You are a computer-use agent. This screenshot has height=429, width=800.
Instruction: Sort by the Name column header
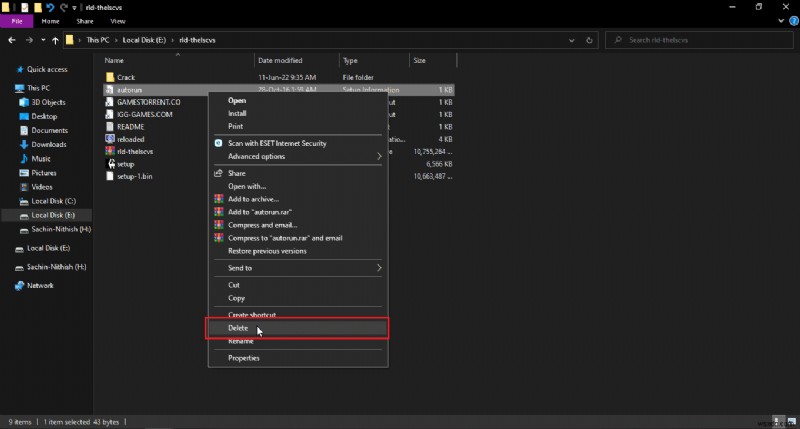(114, 61)
